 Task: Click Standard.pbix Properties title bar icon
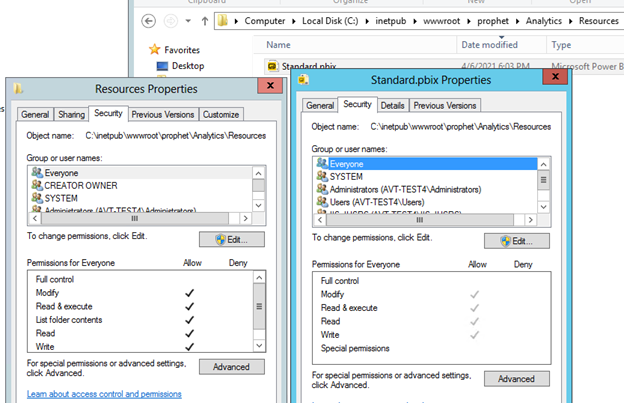(304, 80)
